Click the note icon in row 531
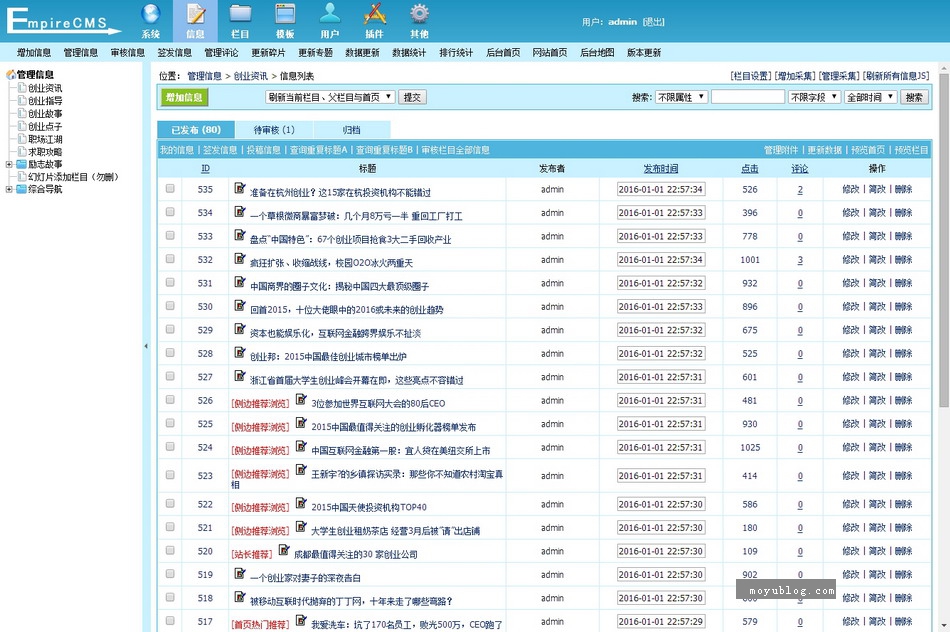Image resolution: width=950 pixels, height=632 pixels. pos(240,282)
